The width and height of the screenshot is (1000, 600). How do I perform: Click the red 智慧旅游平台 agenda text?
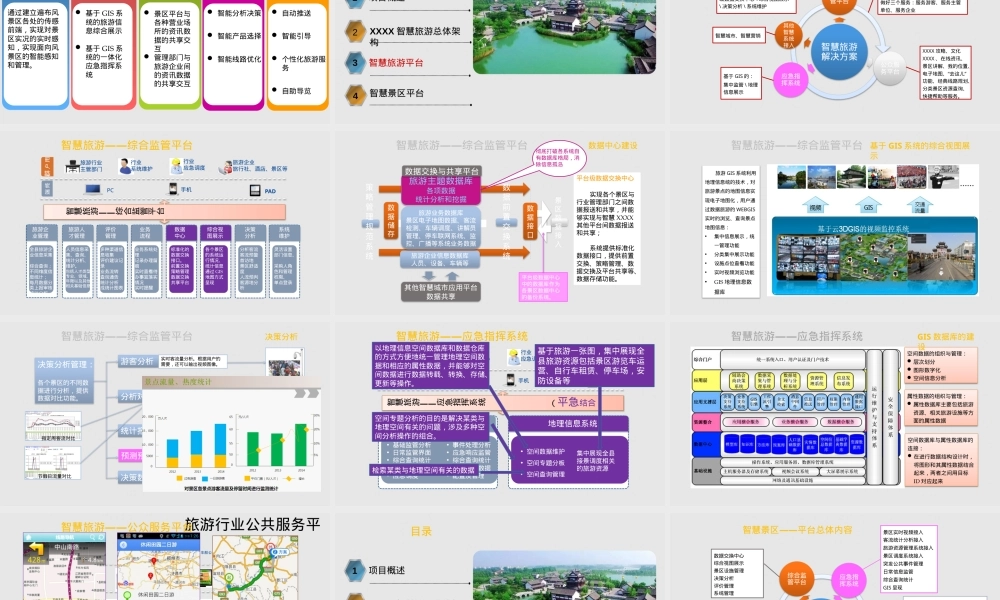click(x=395, y=62)
